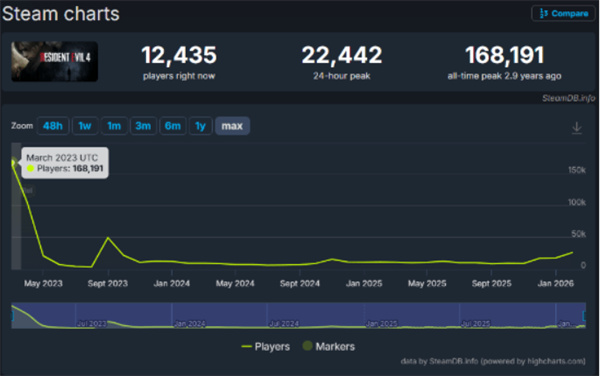The image size is (600, 376).
Task: Select the 3m zoom option
Action: 143,126
